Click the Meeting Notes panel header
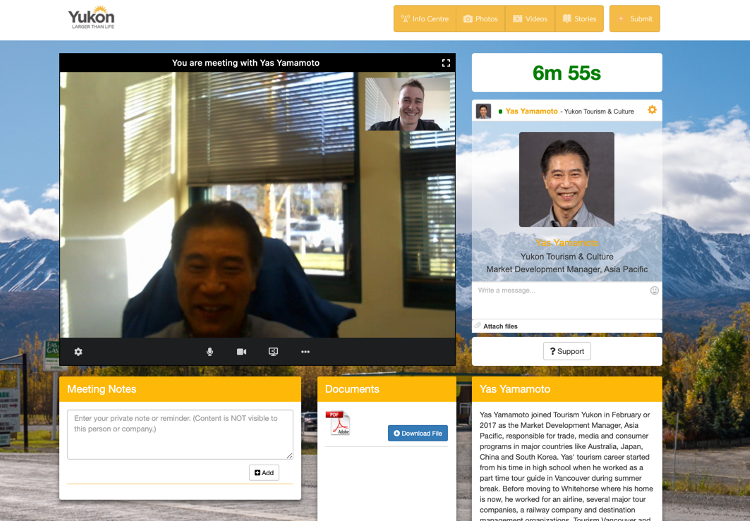 coord(180,389)
